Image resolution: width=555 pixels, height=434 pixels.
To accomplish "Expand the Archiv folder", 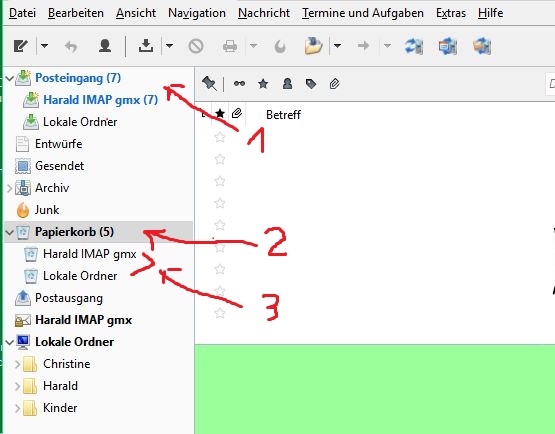I will (x=10, y=188).
